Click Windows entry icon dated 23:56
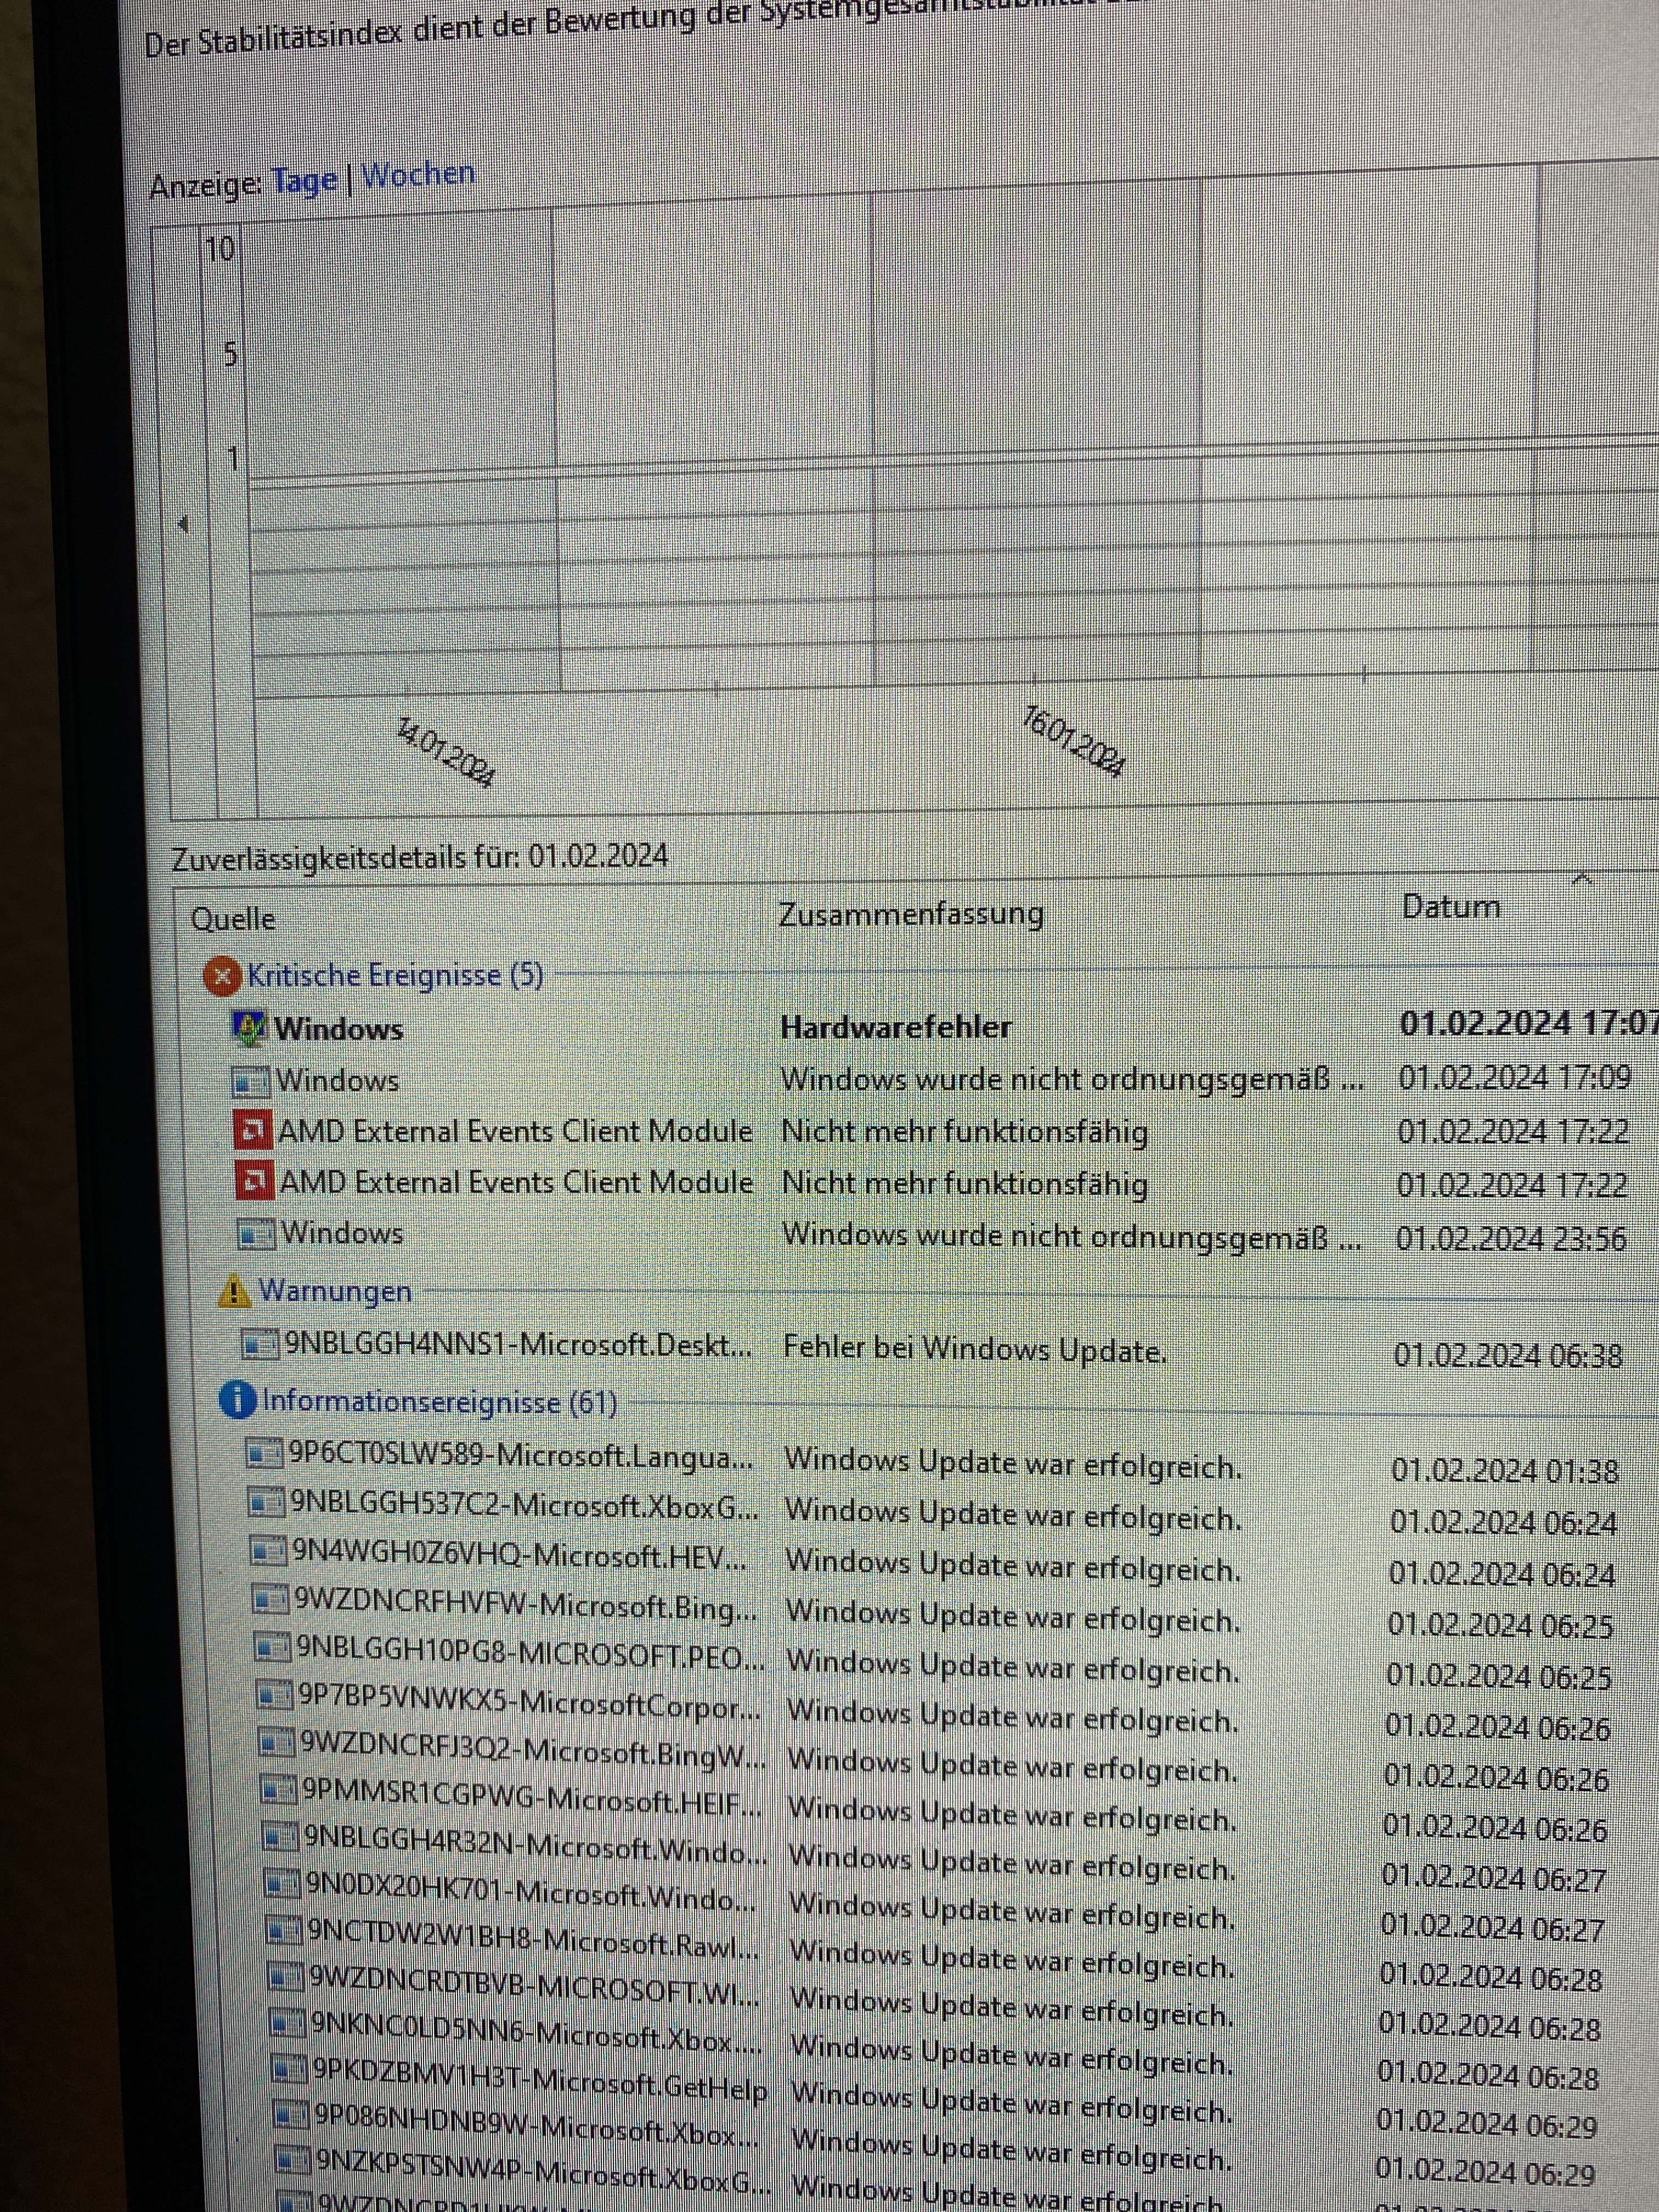The image size is (1659, 2212). click(256, 1235)
